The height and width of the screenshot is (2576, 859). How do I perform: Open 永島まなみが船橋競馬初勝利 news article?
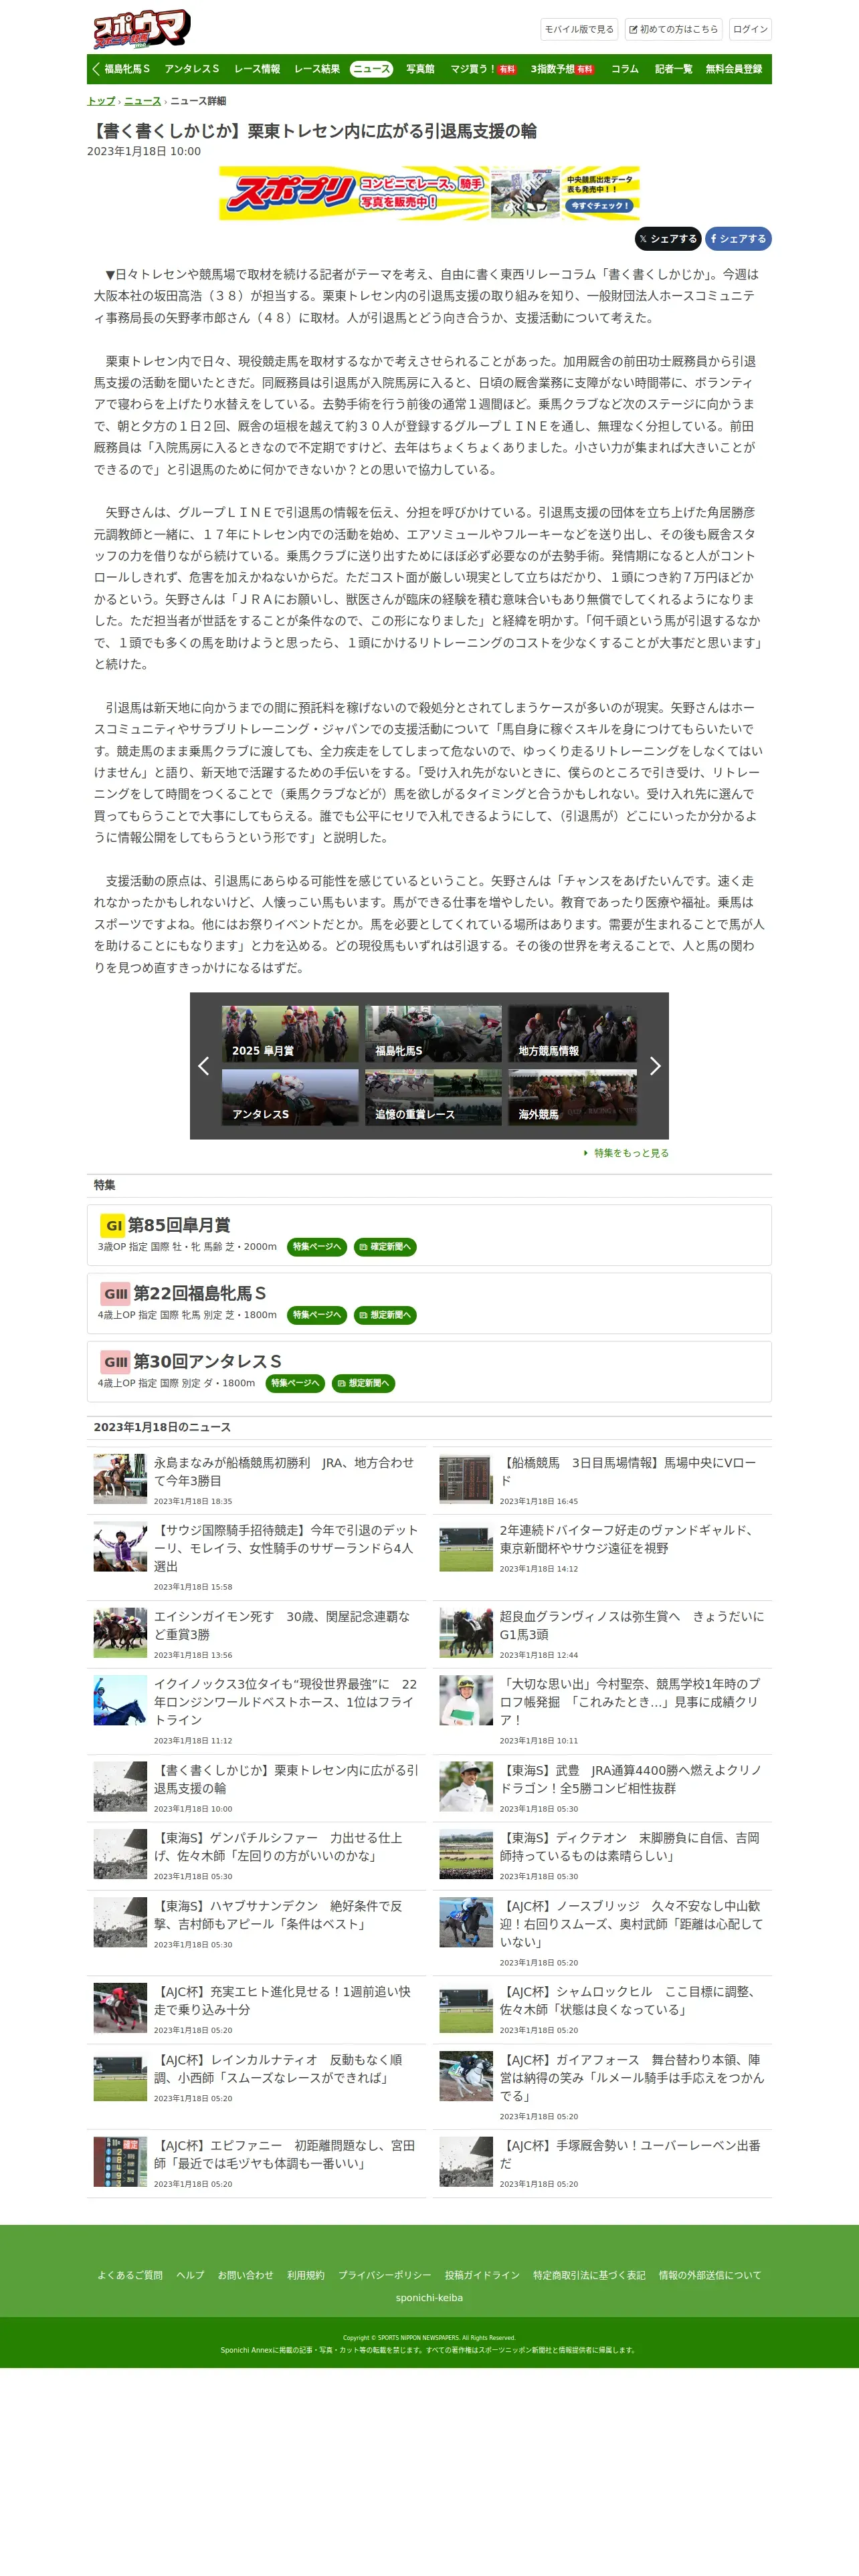click(284, 1472)
